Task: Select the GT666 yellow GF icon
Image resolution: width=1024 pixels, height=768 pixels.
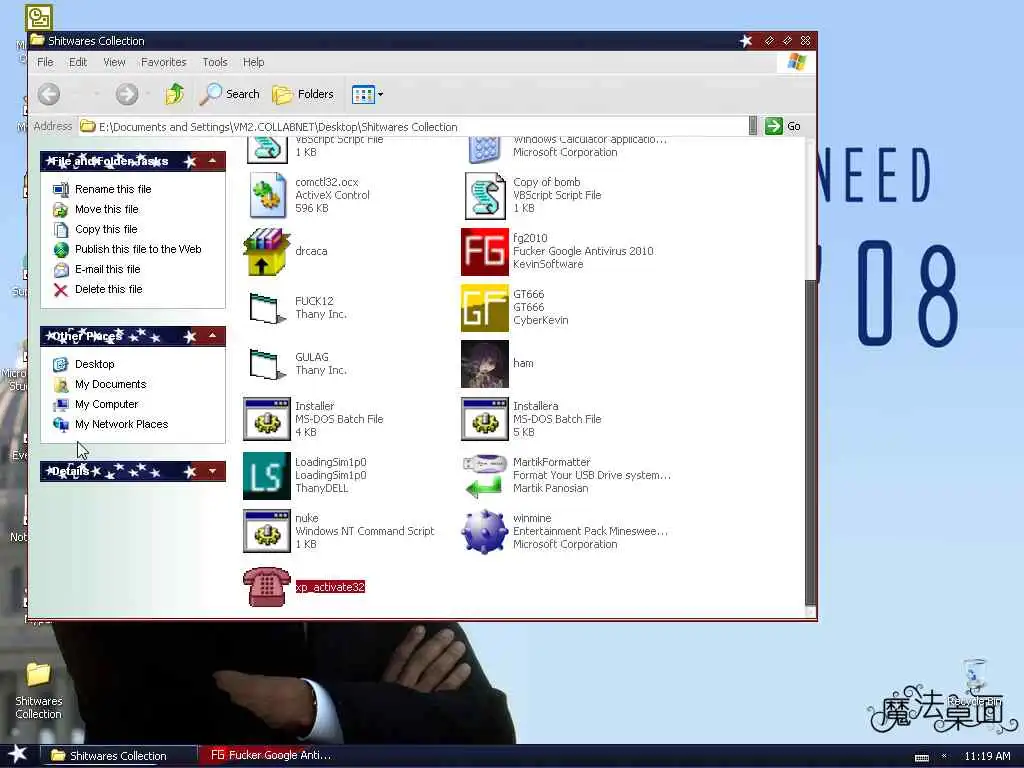Action: 485,308
